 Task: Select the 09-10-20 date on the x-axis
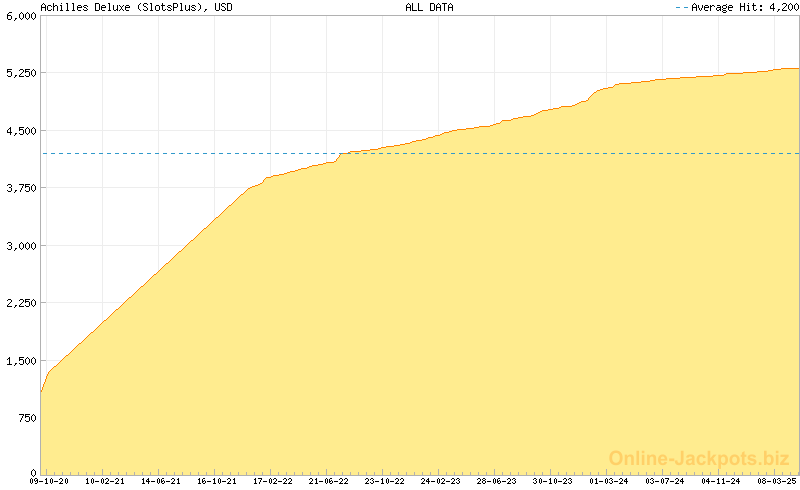tap(49, 481)
